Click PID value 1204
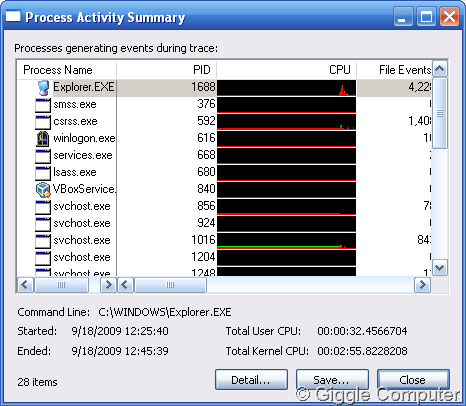 (203, 257)
